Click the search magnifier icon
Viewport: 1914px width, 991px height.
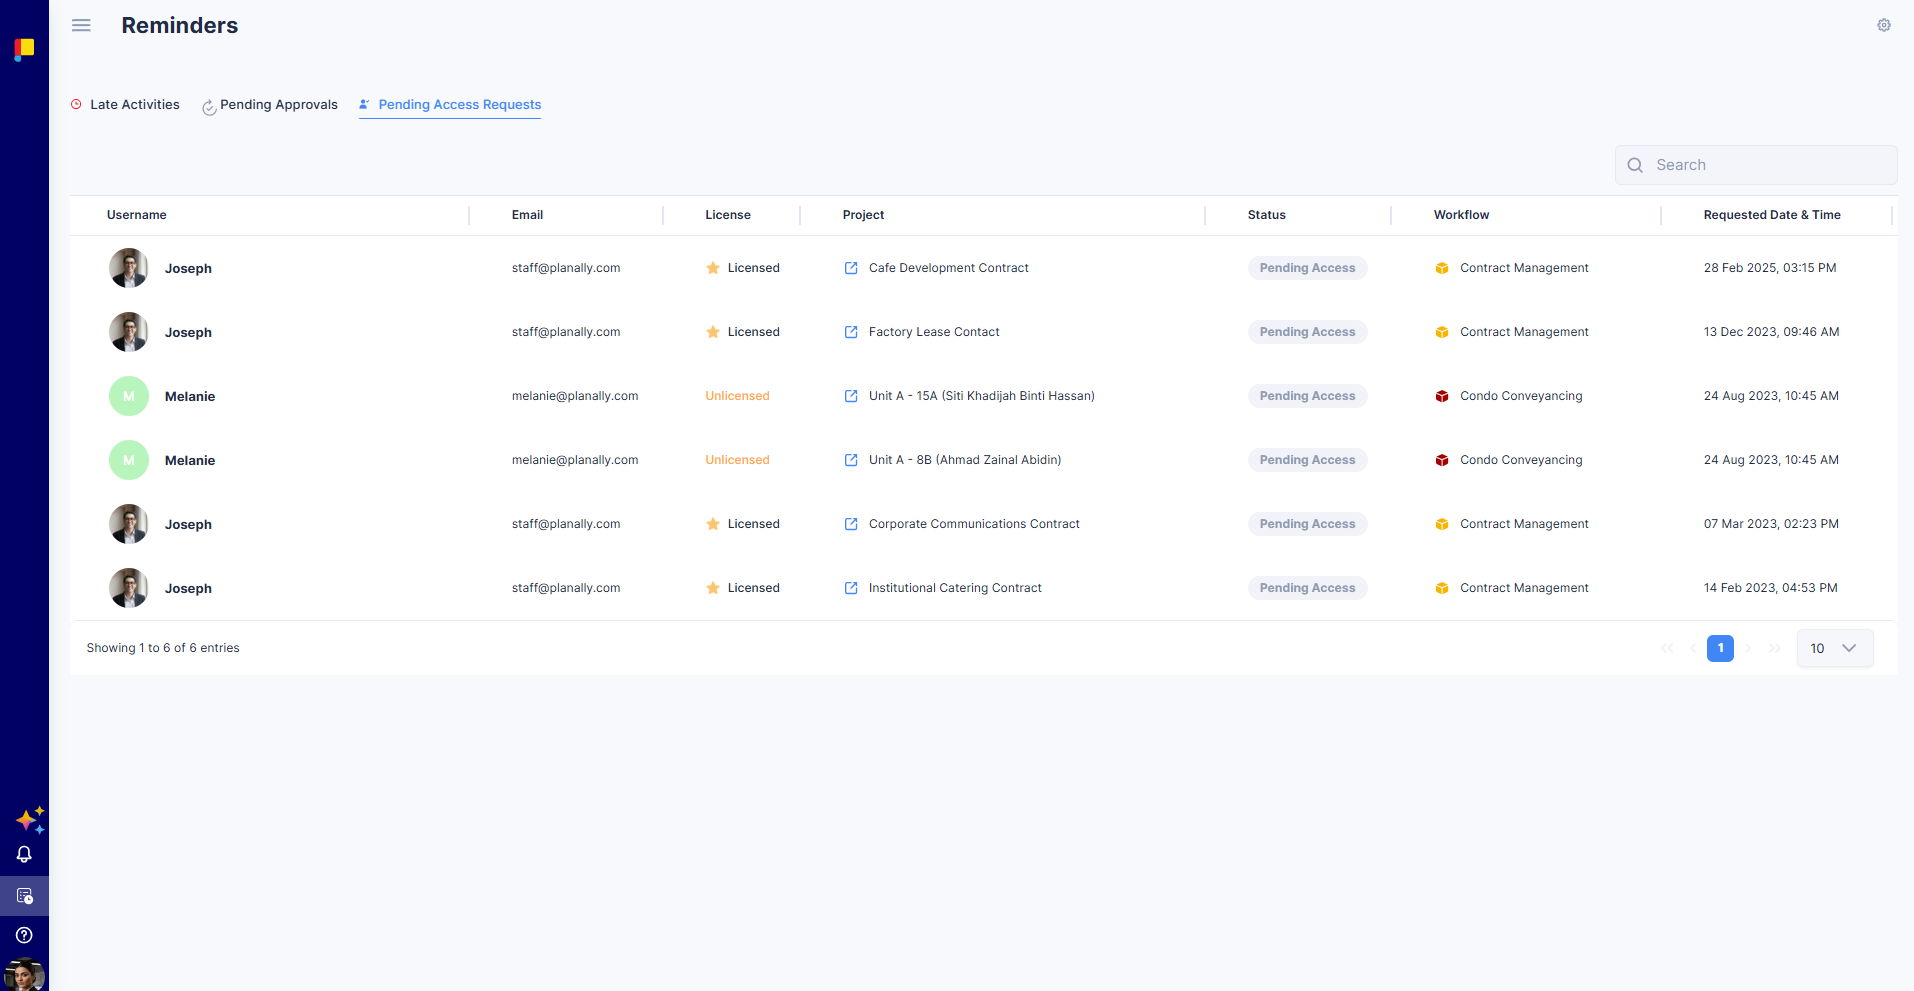point(1635,165)
